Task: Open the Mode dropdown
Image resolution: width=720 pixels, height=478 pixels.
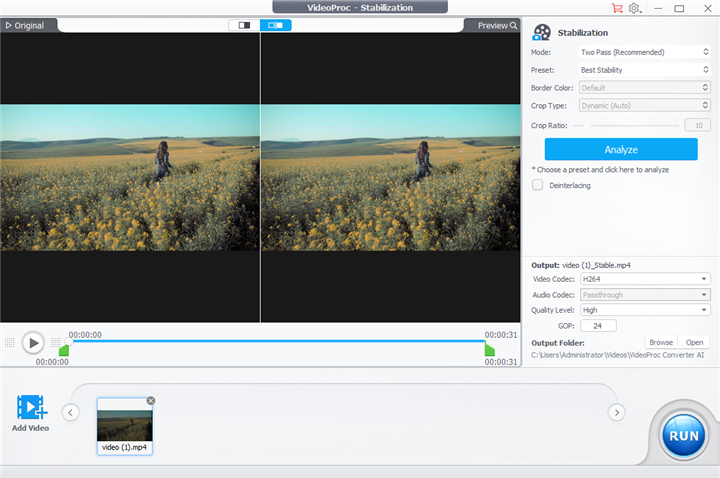Action: pyautogui.click(x=644, y=52)
